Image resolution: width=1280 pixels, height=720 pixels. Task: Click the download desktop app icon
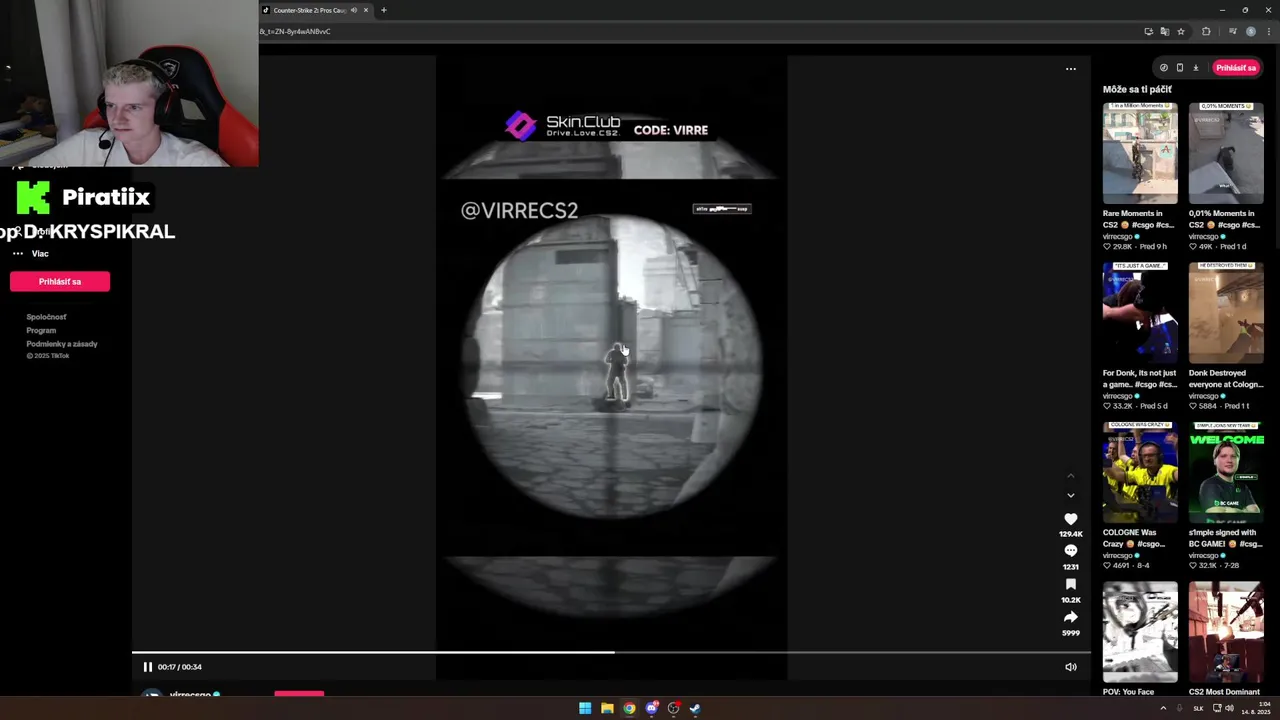pyautogui.click(x=1195, y=68)
